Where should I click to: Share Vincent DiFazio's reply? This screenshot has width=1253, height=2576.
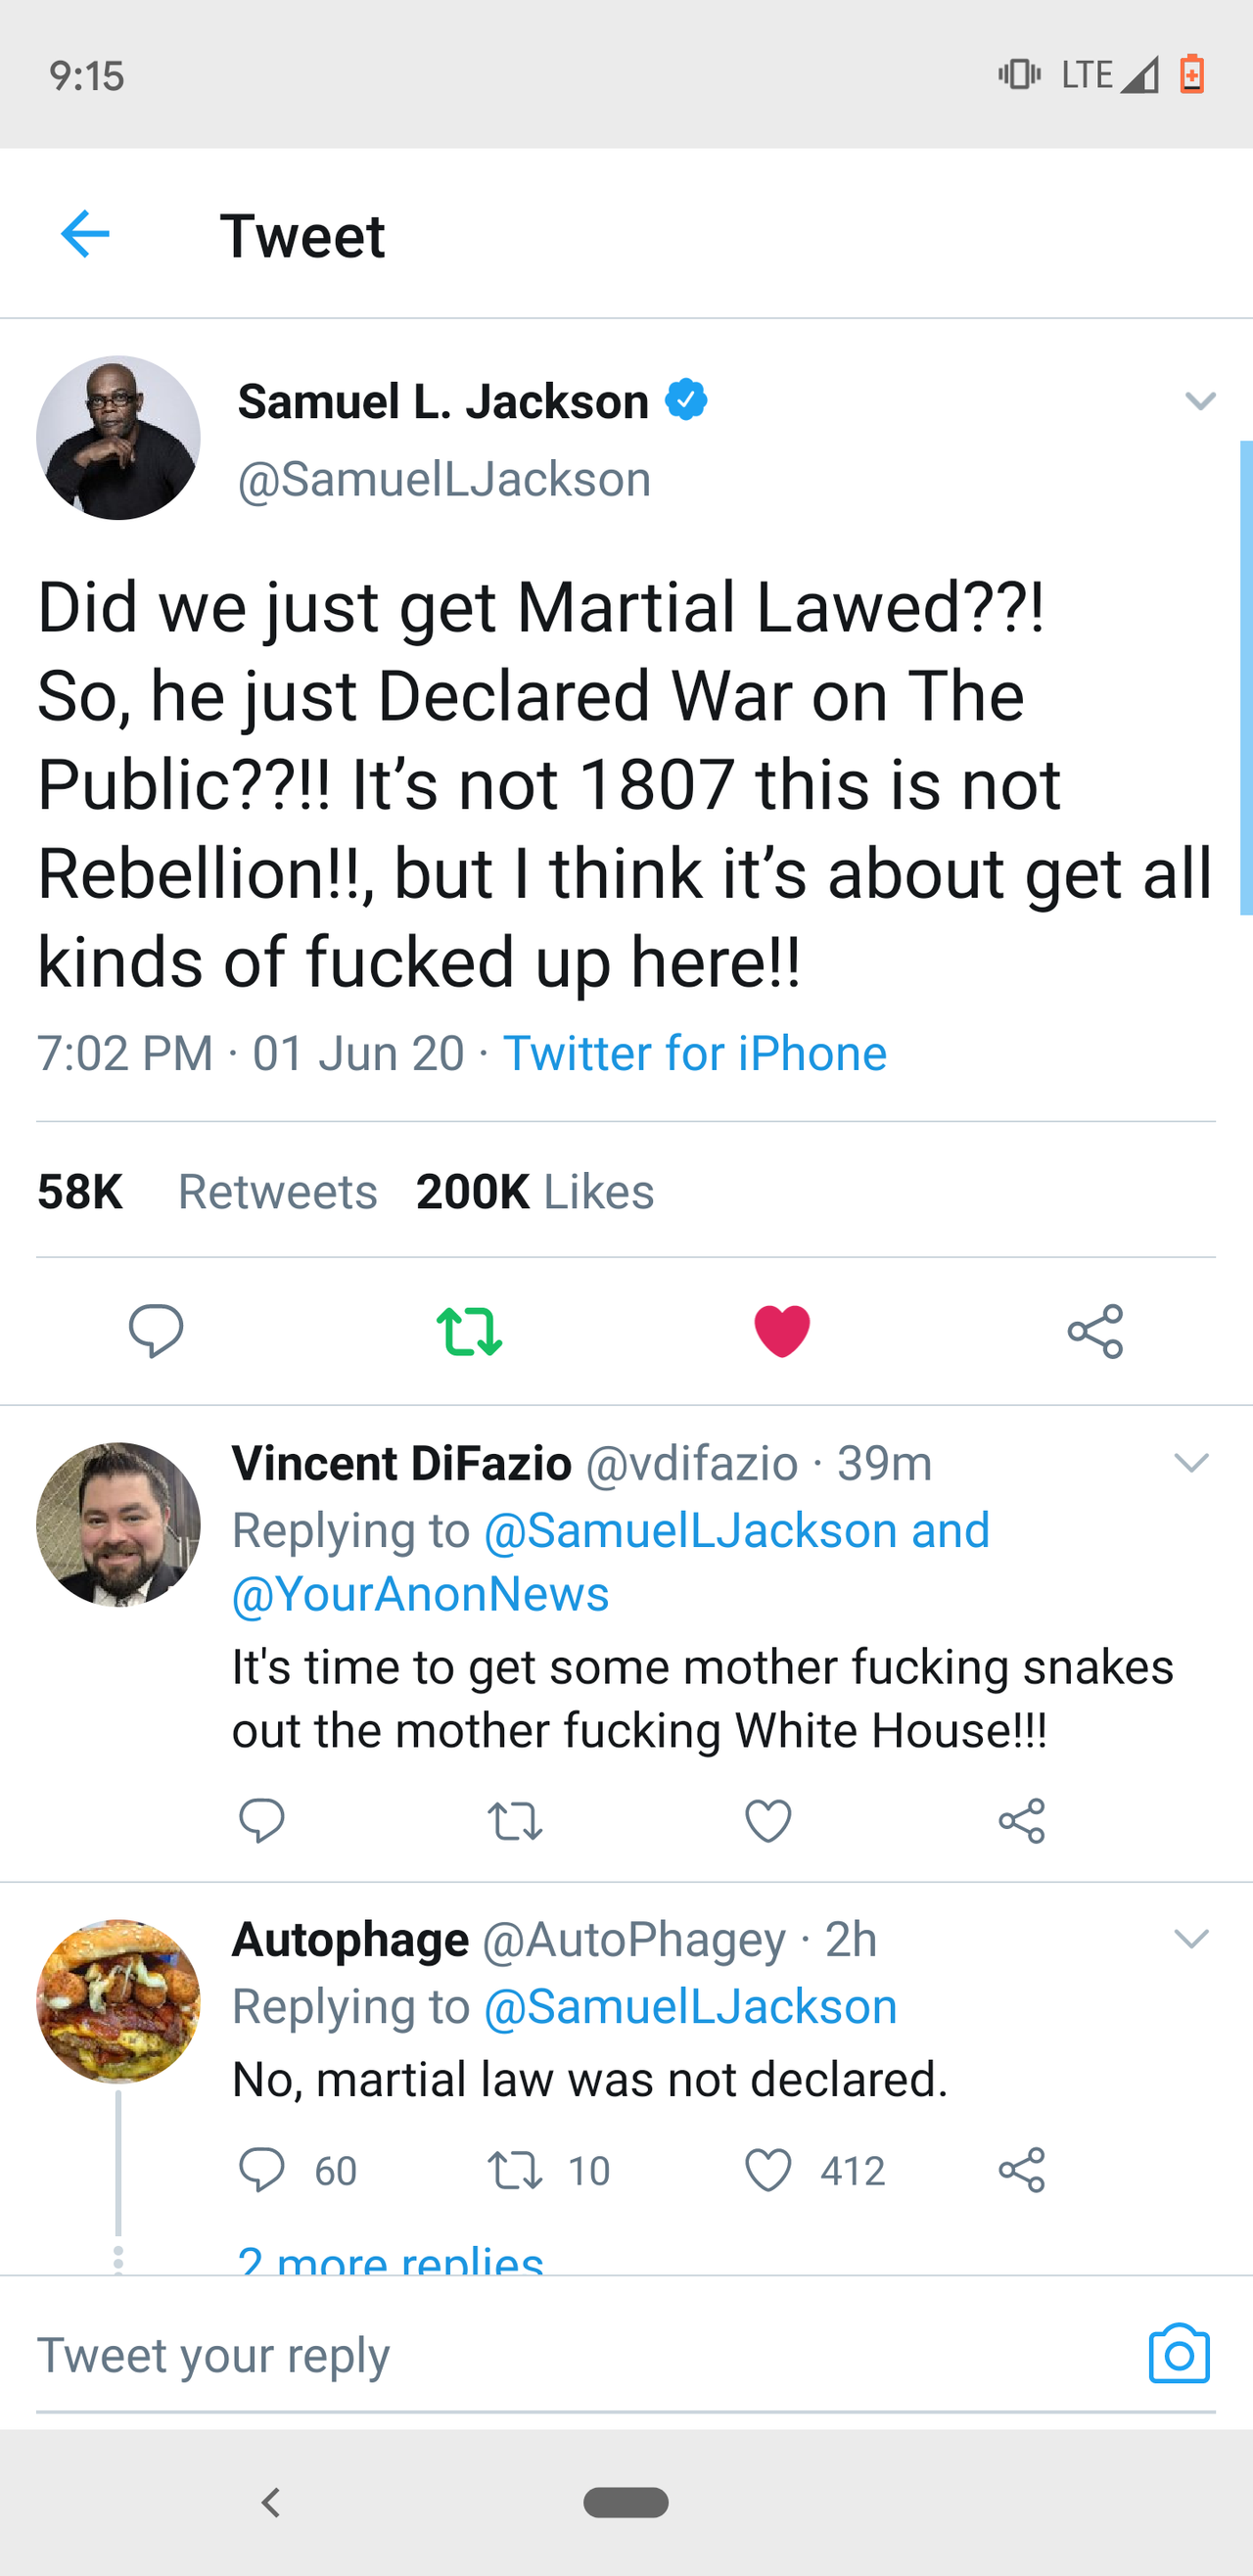click(1021, 1821)
